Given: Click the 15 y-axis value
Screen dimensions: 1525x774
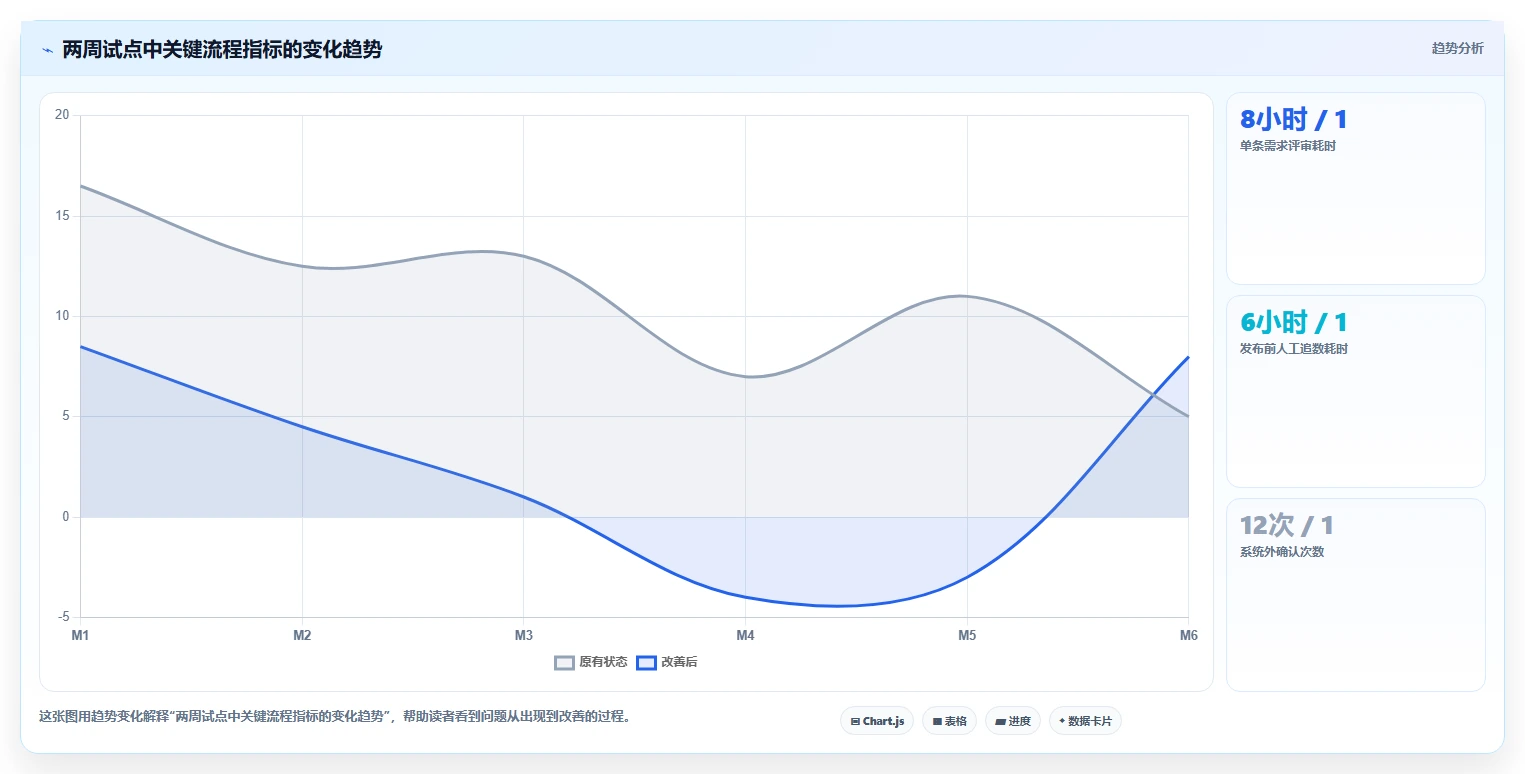Looking at the screenshot, I should click(62, 216).
